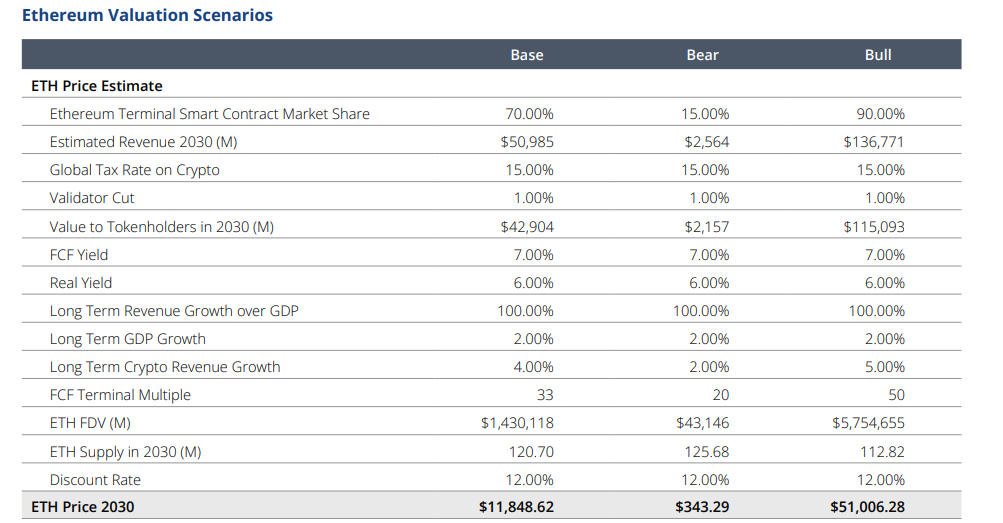This screenshot has width=1003, height=523.
Task: Select the $50,985 revenue value
Action: 527,142
